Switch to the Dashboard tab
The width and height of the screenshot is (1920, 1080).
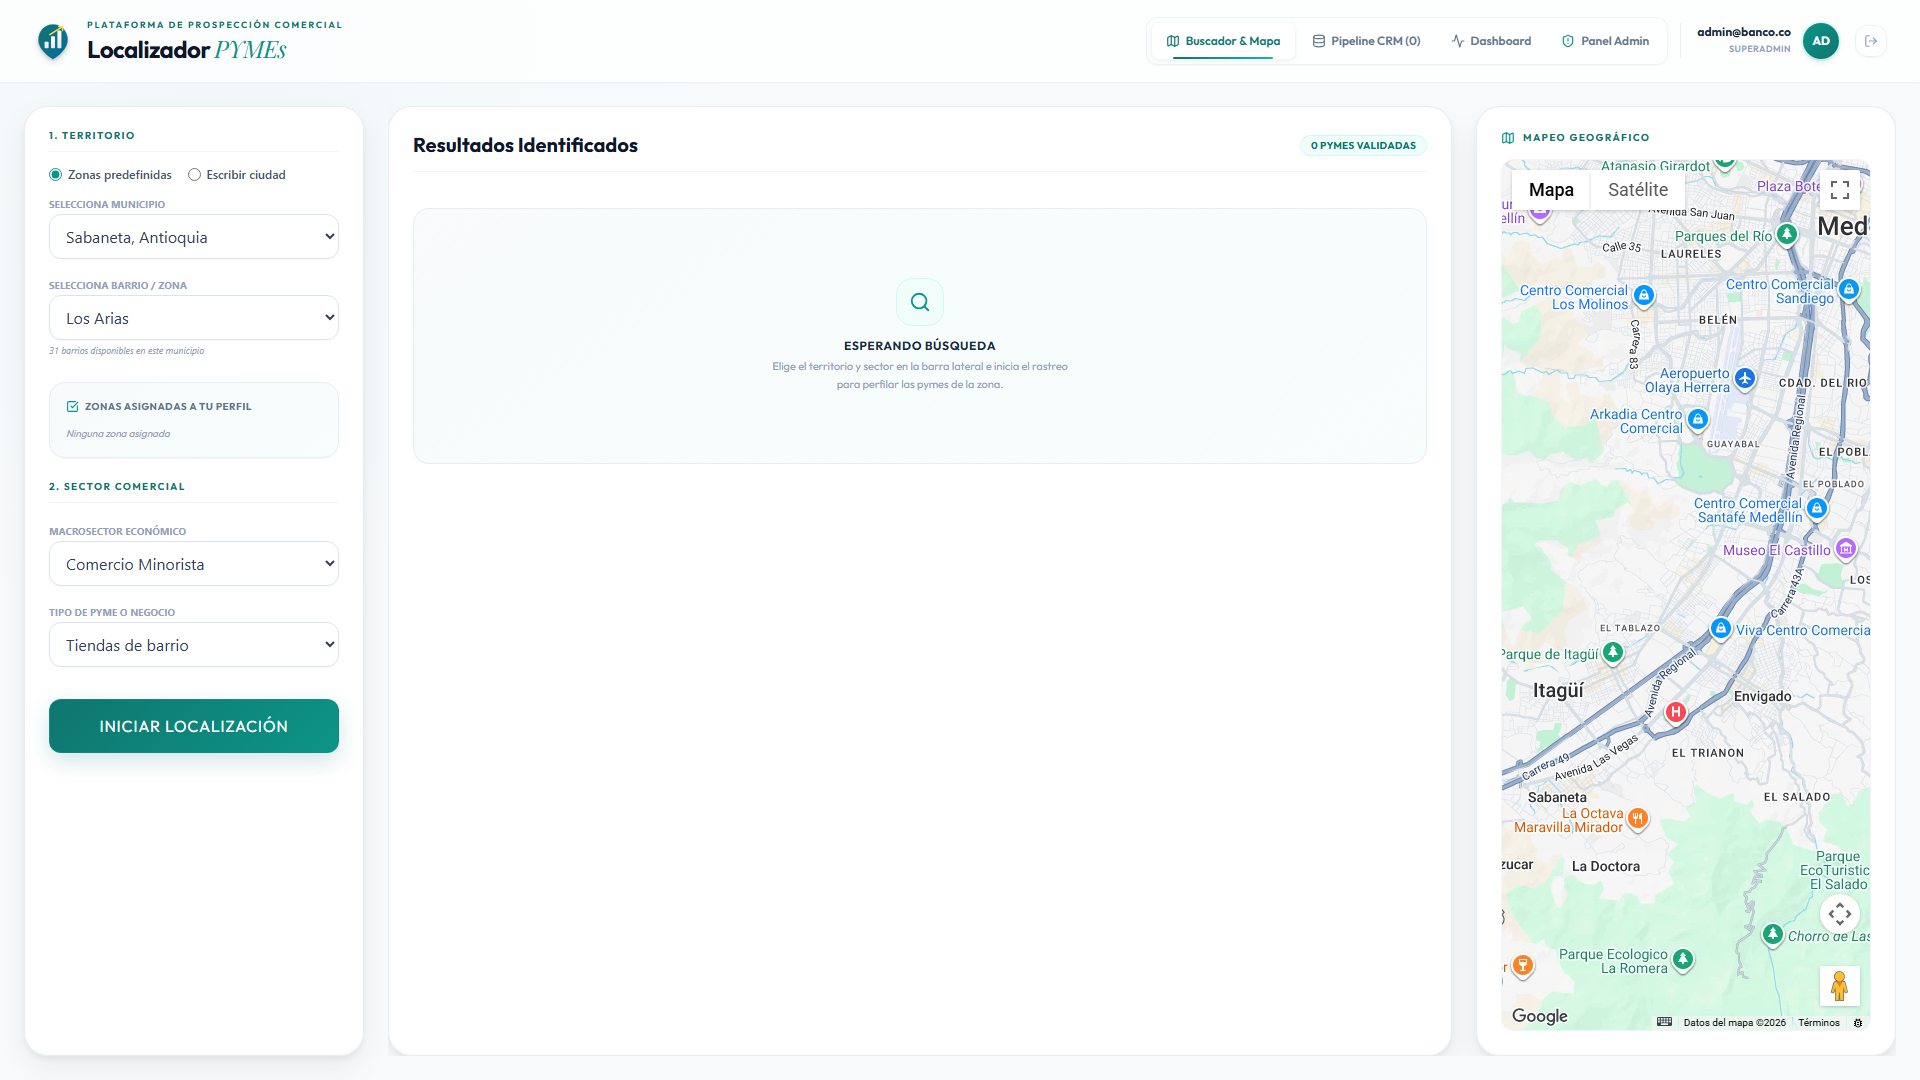[1491, 41]
